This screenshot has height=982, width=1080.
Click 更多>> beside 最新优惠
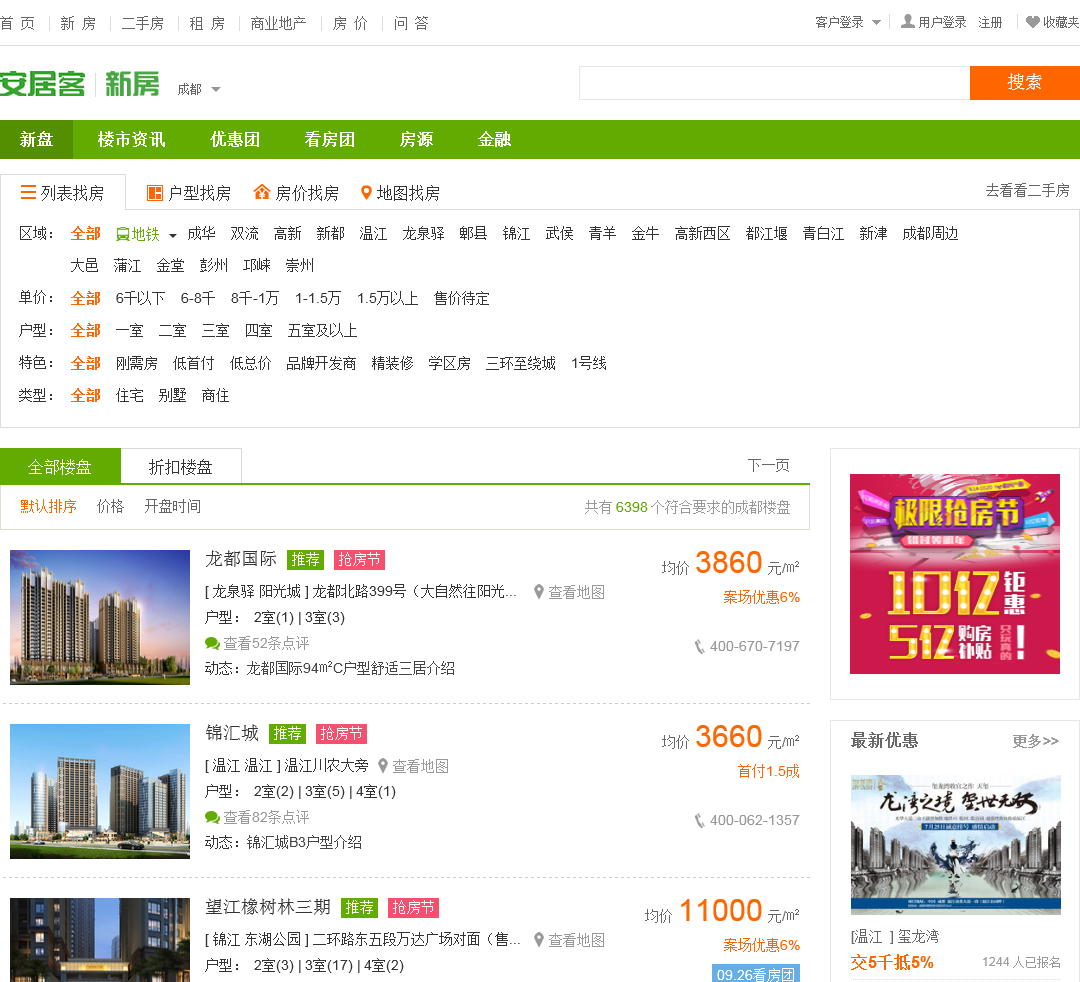[x=1036, y=741]
